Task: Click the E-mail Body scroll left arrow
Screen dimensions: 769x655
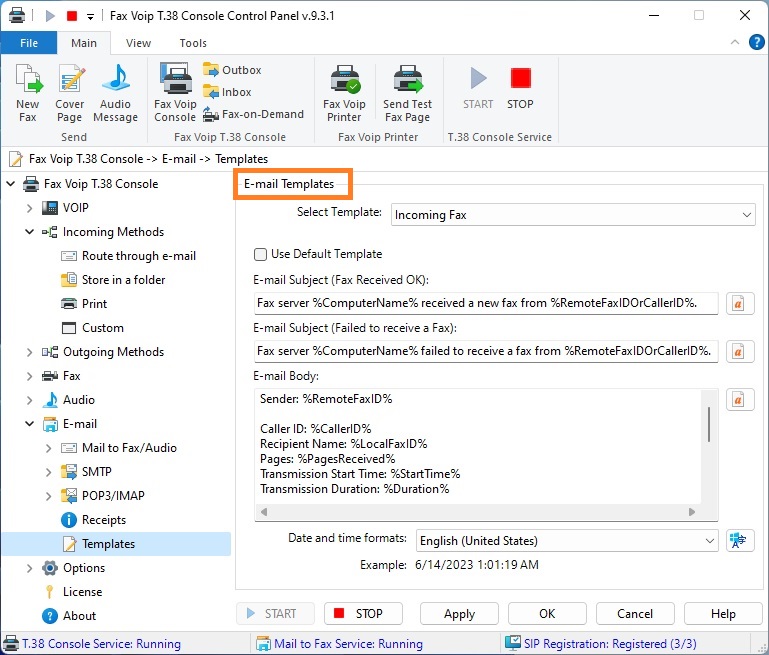Action: (x=264, y=512)
